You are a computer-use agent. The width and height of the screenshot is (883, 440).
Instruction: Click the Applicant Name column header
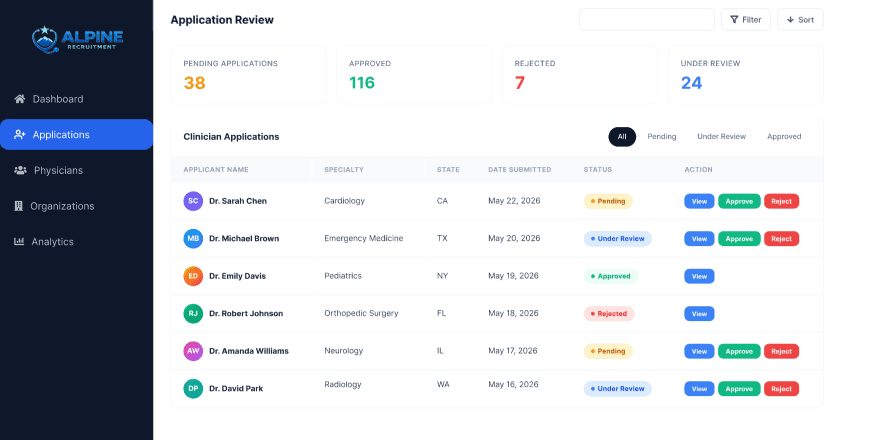[x=216, y=170]
